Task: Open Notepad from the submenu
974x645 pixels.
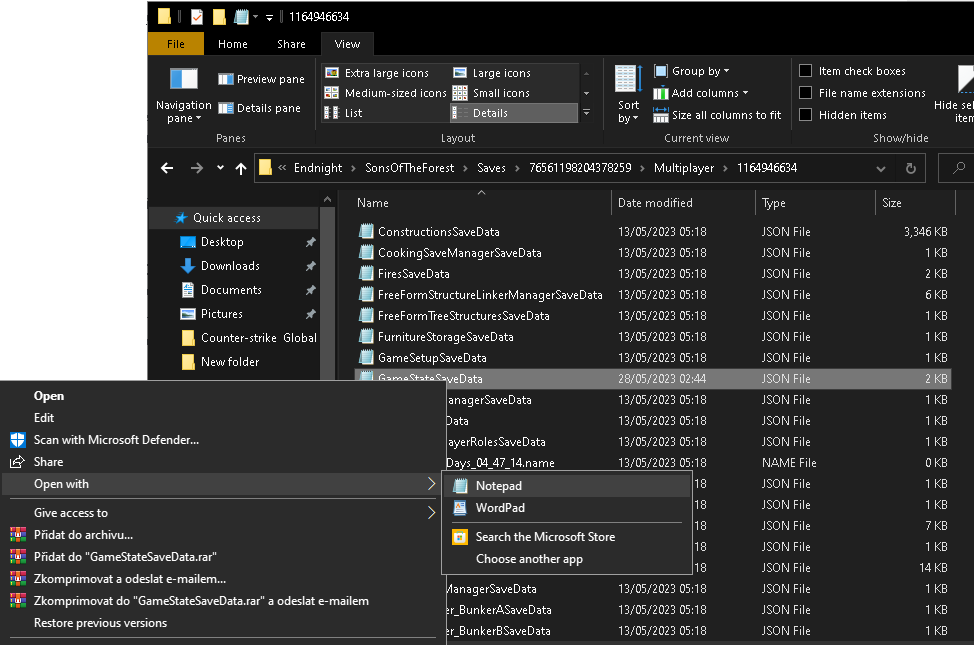Action: (x=499, y=486)
